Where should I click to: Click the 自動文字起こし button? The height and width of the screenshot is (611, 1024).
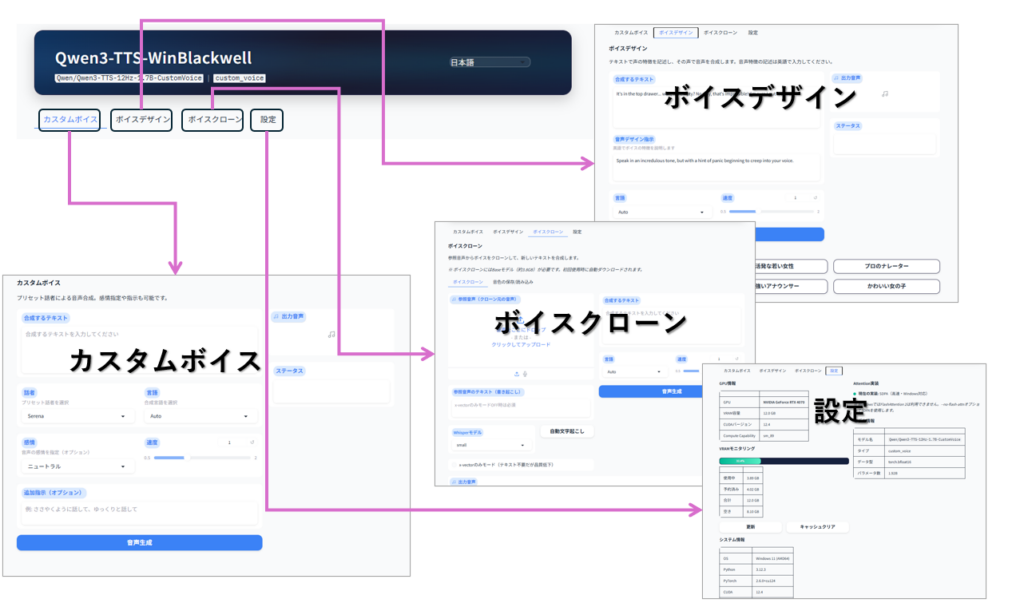tap(567, 431)
